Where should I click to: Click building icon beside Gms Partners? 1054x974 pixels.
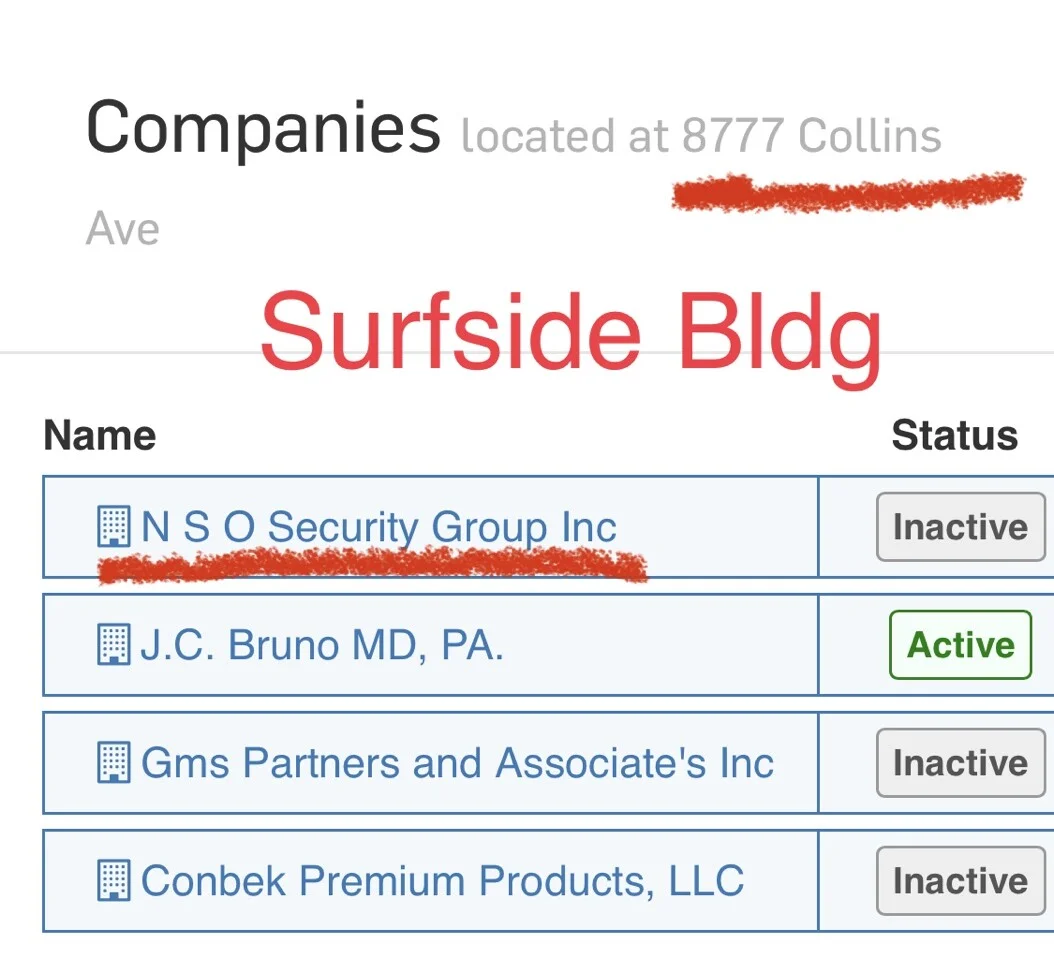(113, 763)
